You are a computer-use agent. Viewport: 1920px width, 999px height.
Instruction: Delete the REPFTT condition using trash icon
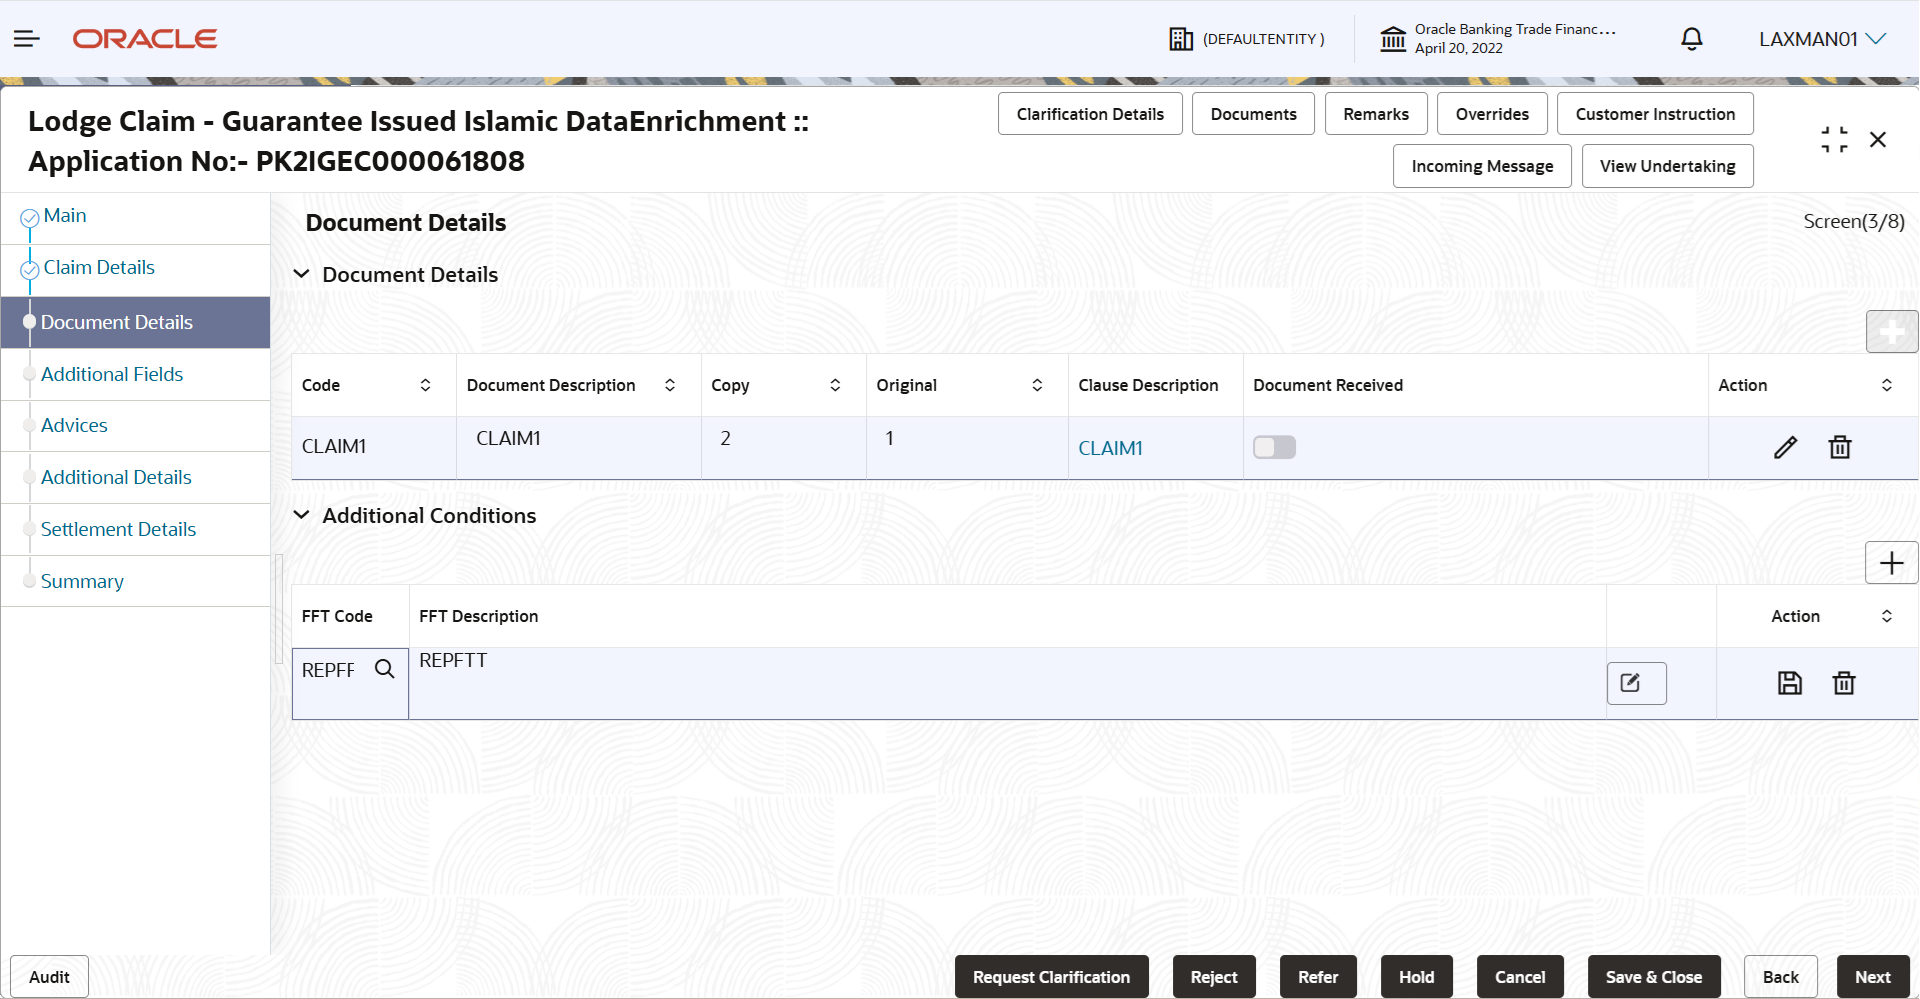coord(1844,682)
